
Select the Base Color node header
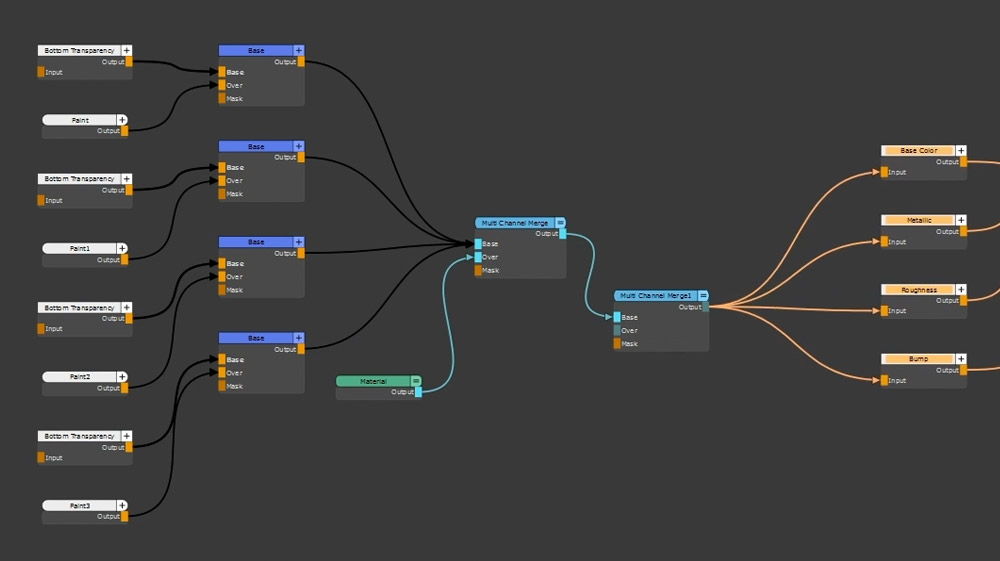[x=918, y=151]
